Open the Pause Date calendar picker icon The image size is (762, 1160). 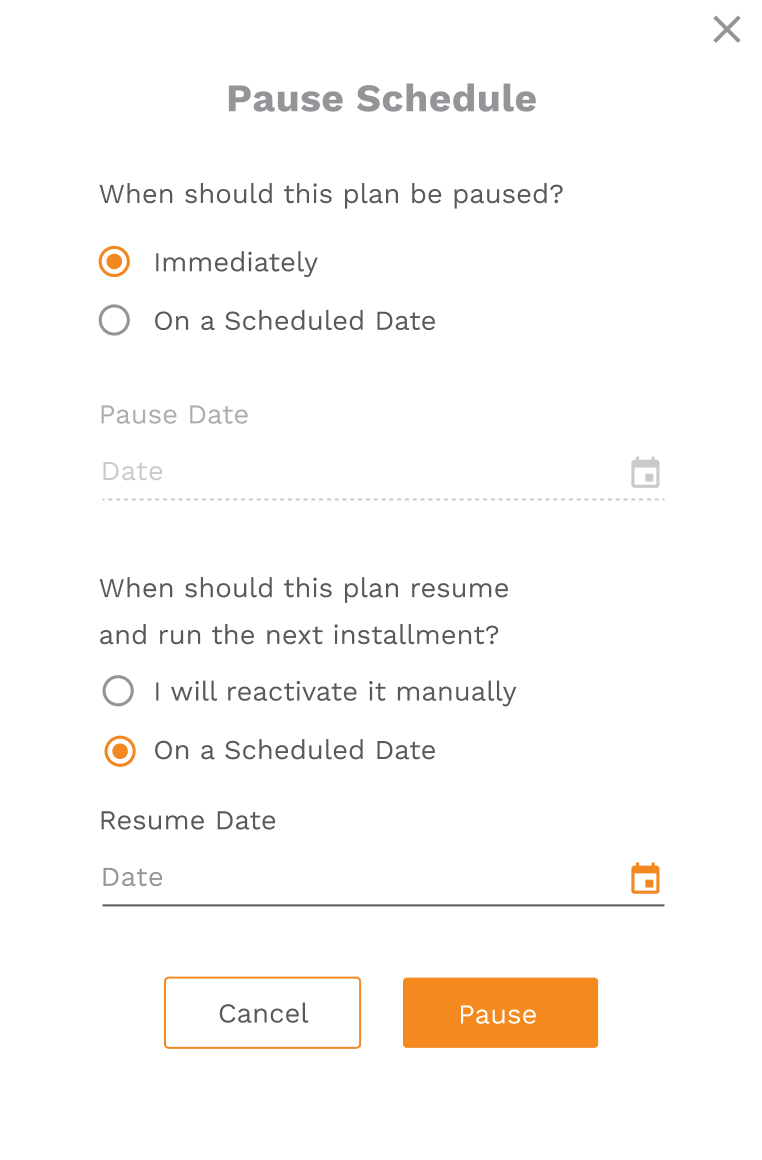[x=646, y=472]
